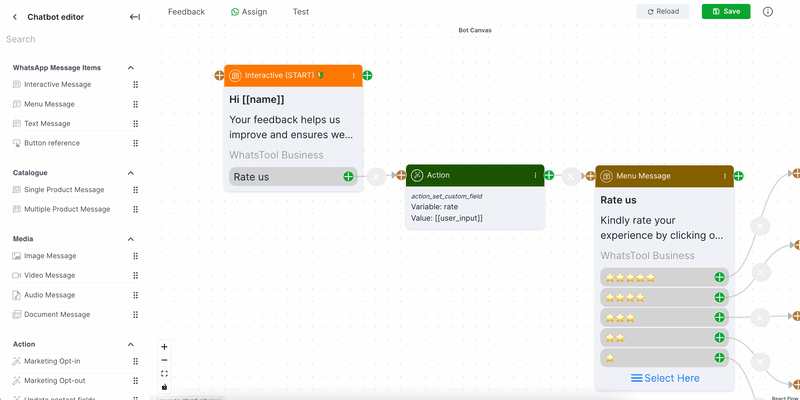Screen dimensions: 800x400
Task: Click the Reload button
Action: (662, 12)
